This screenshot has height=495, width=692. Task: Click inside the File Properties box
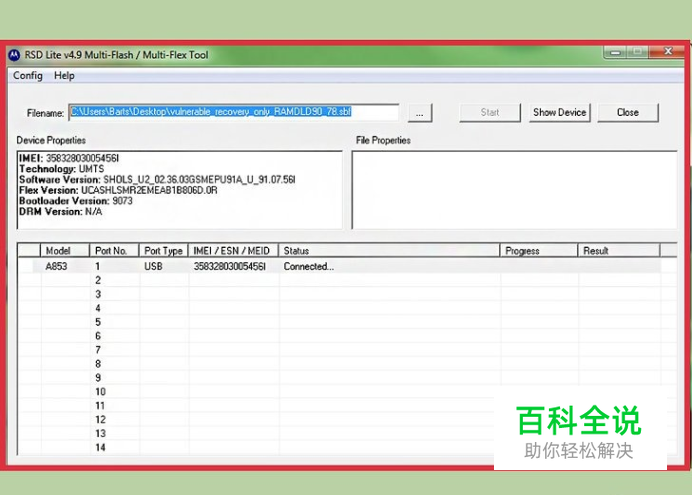514,190
